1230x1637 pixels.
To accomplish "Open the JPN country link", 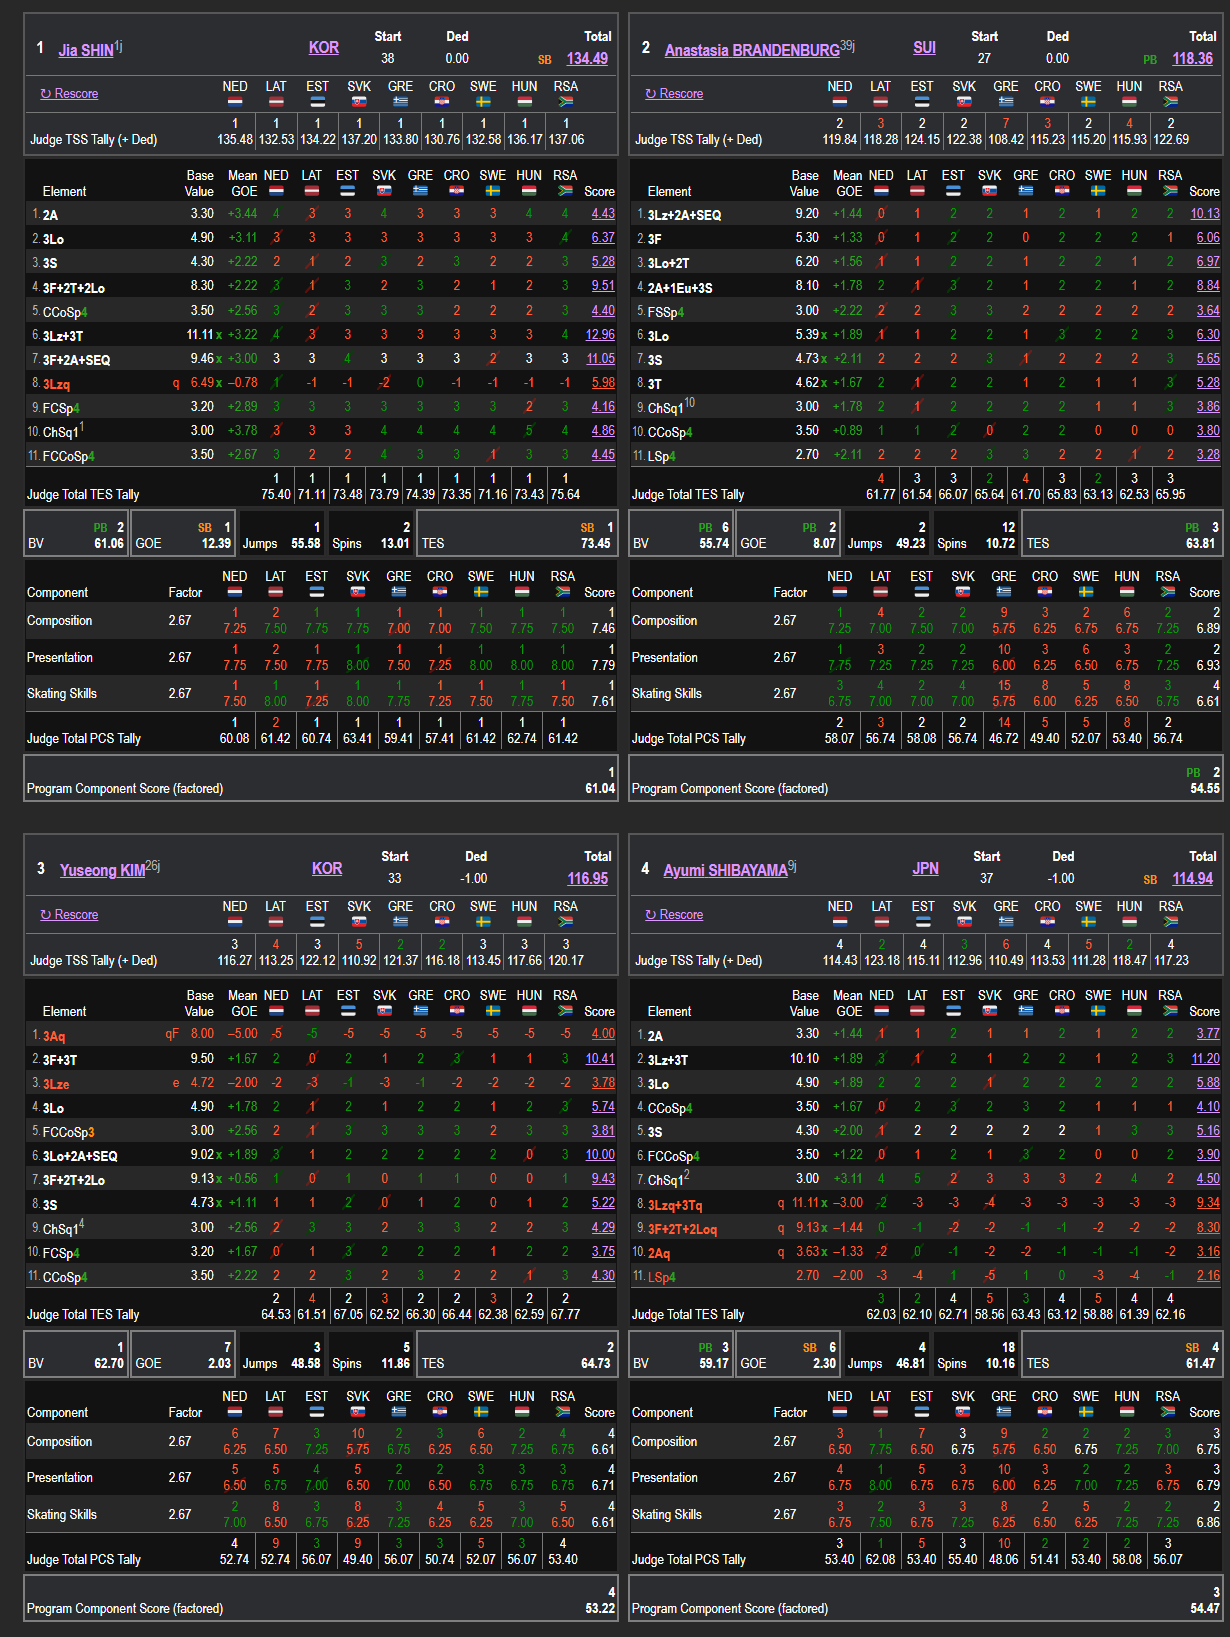I will (x=925, y=868).
